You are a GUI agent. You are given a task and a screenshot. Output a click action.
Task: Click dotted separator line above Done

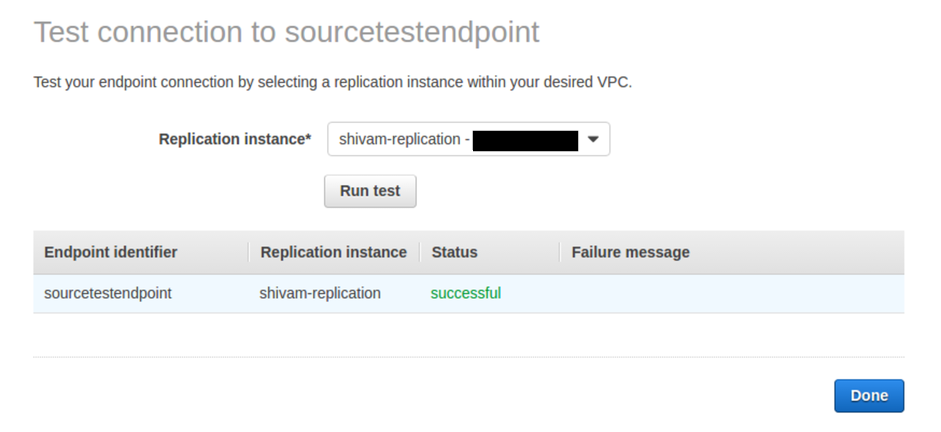pyautogui.click(x=469, y=357)
